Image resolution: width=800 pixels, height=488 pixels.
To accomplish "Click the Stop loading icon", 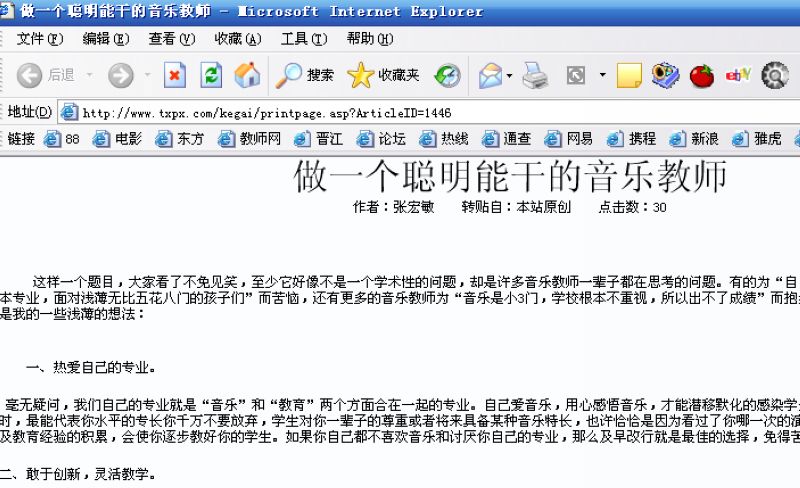I will [174, 76].
